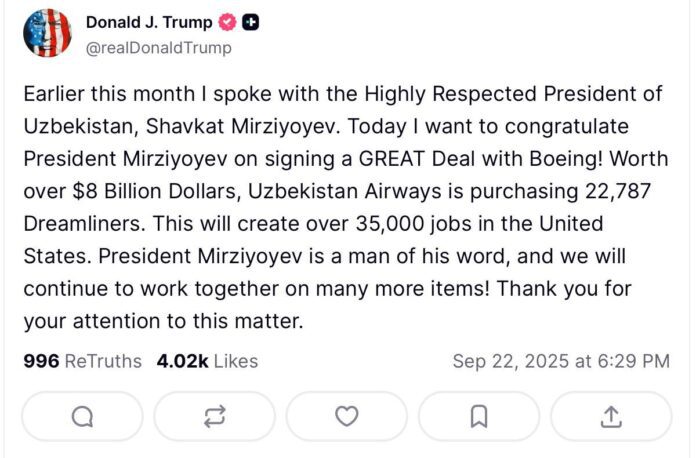Open the share upload arrow icon

[x=612, y=416]
